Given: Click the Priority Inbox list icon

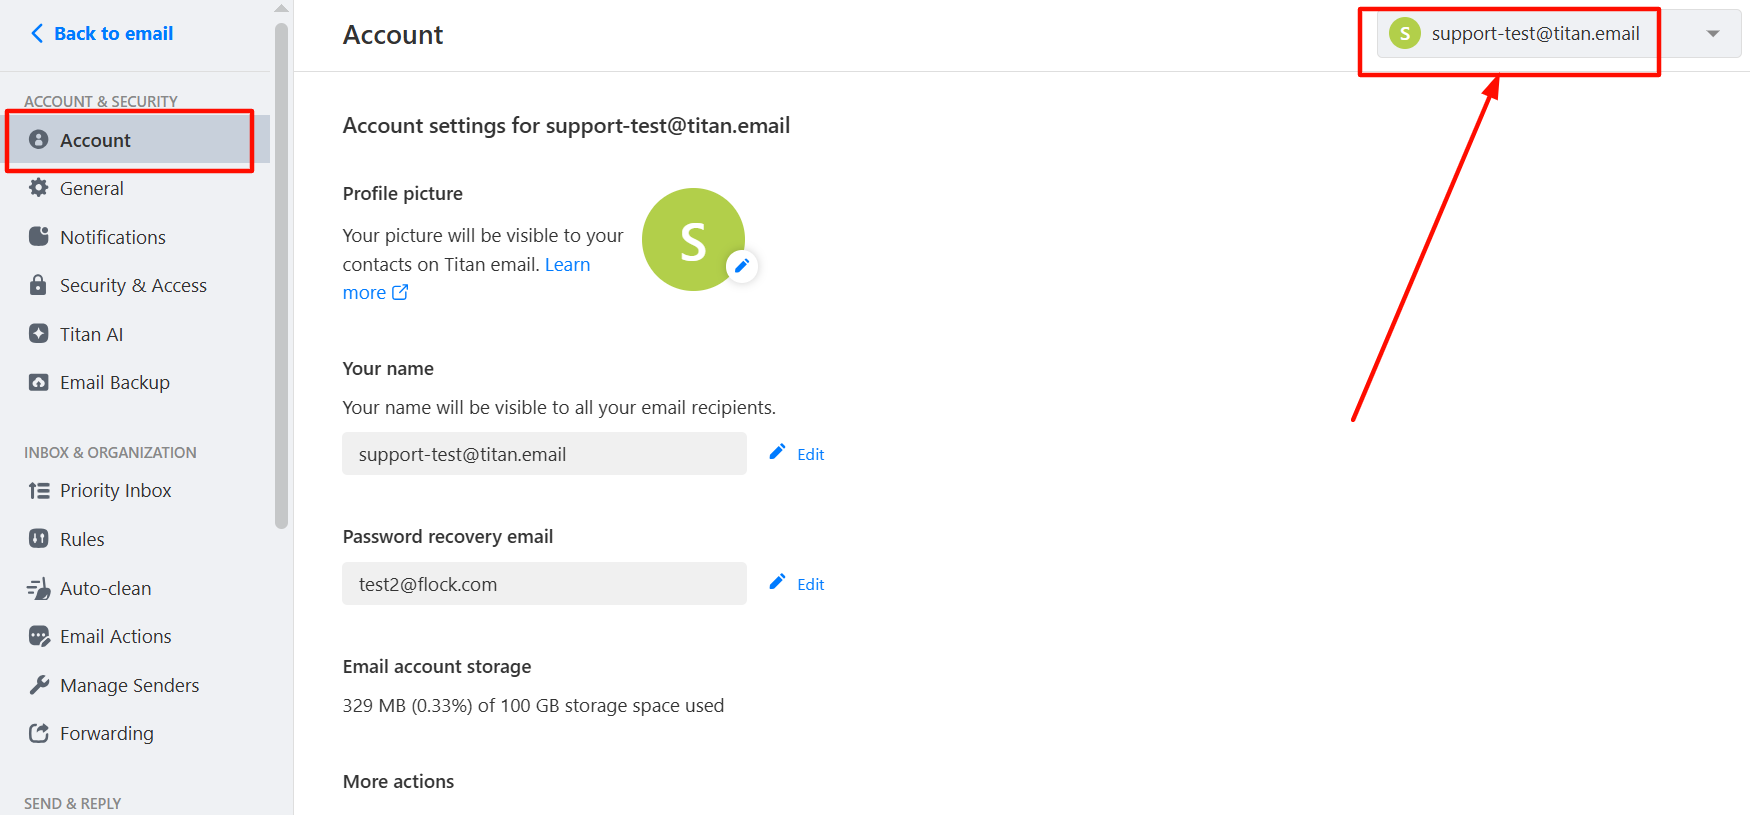Looking at the screenshot, I should [x=38, y=490].
